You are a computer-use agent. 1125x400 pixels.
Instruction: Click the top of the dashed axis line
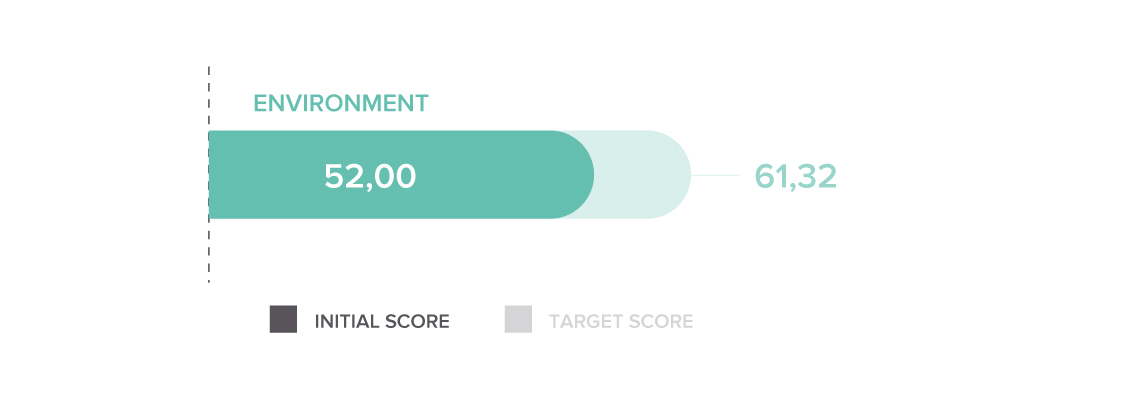[209, 71]
